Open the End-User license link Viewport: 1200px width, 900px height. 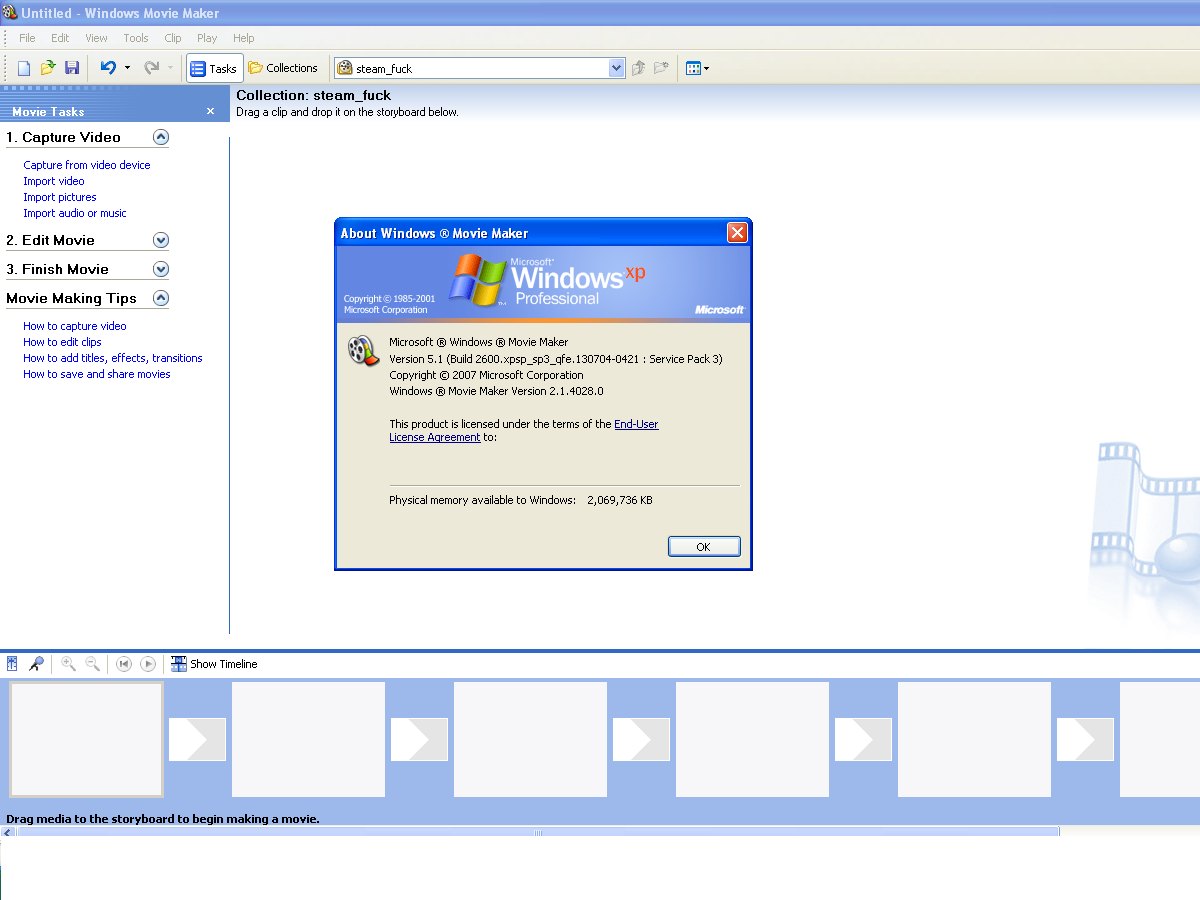click(x=636, y=424)
